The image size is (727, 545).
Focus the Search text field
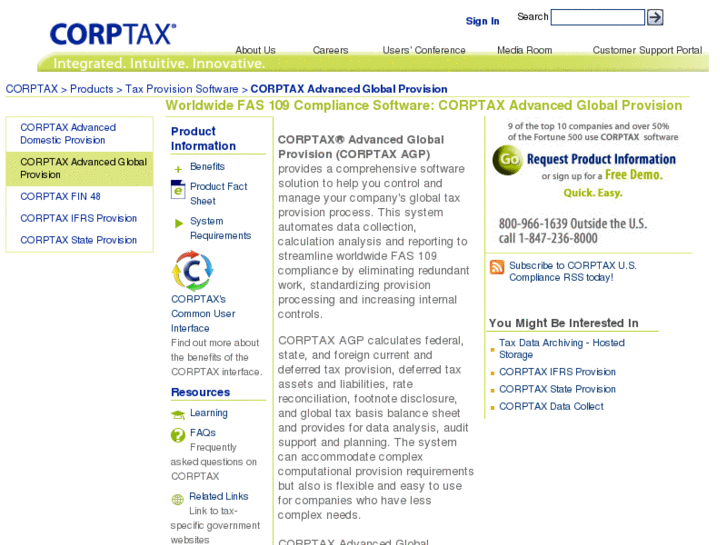[597, 17]
